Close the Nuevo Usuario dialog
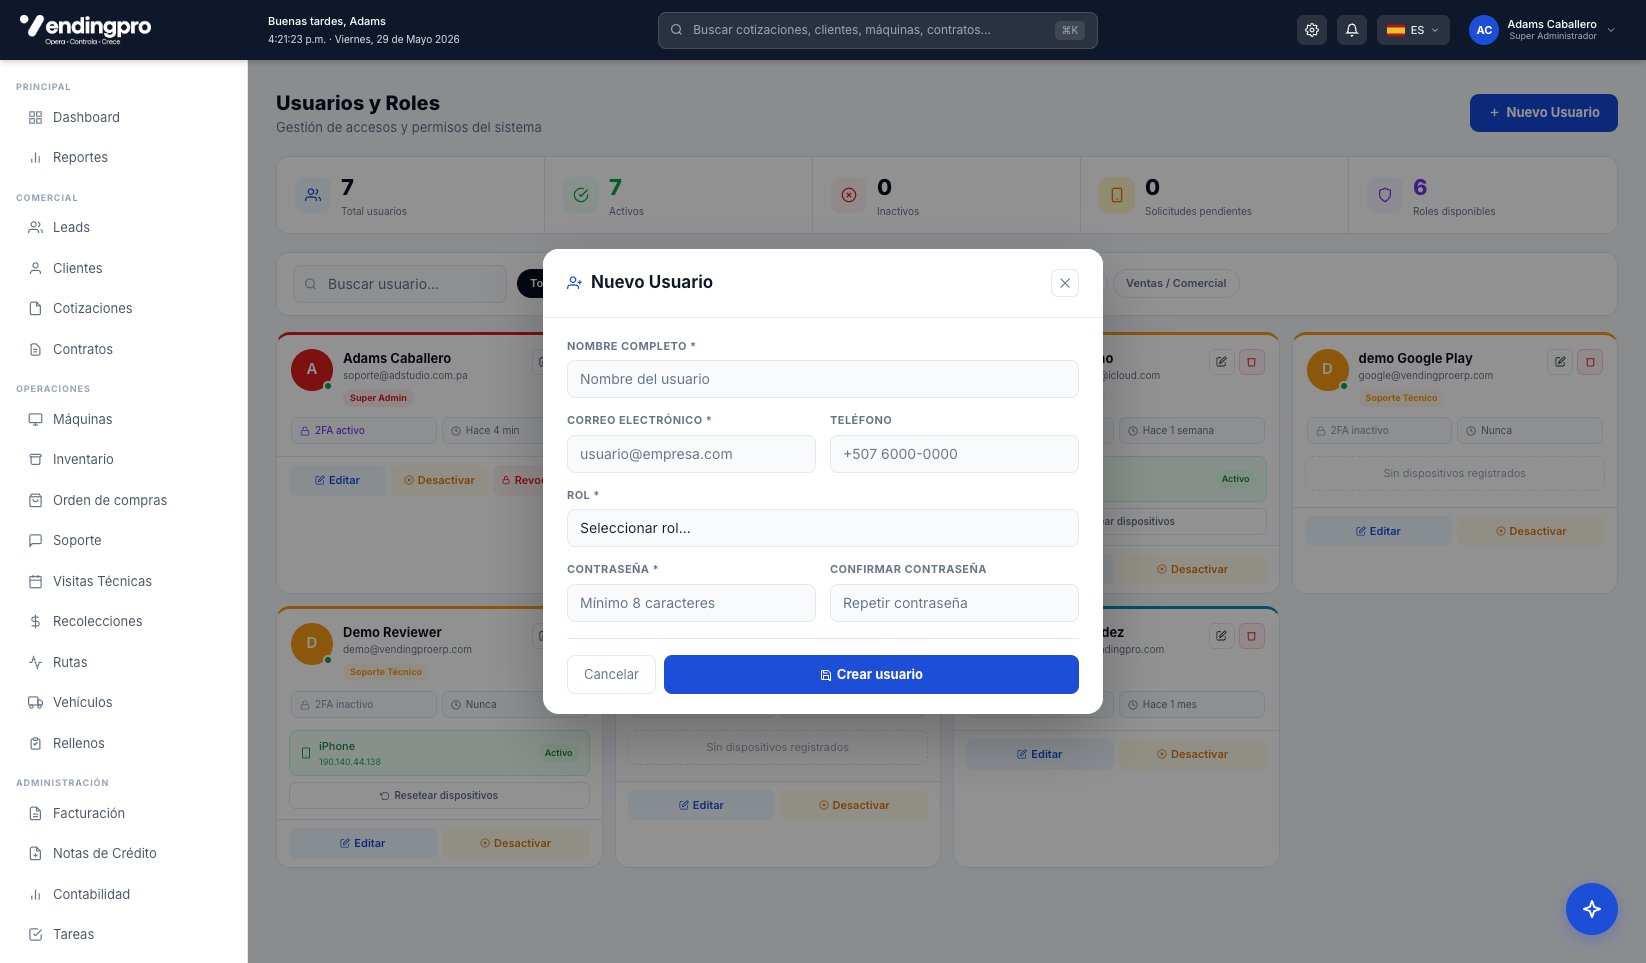 (x=1065, y=283)
